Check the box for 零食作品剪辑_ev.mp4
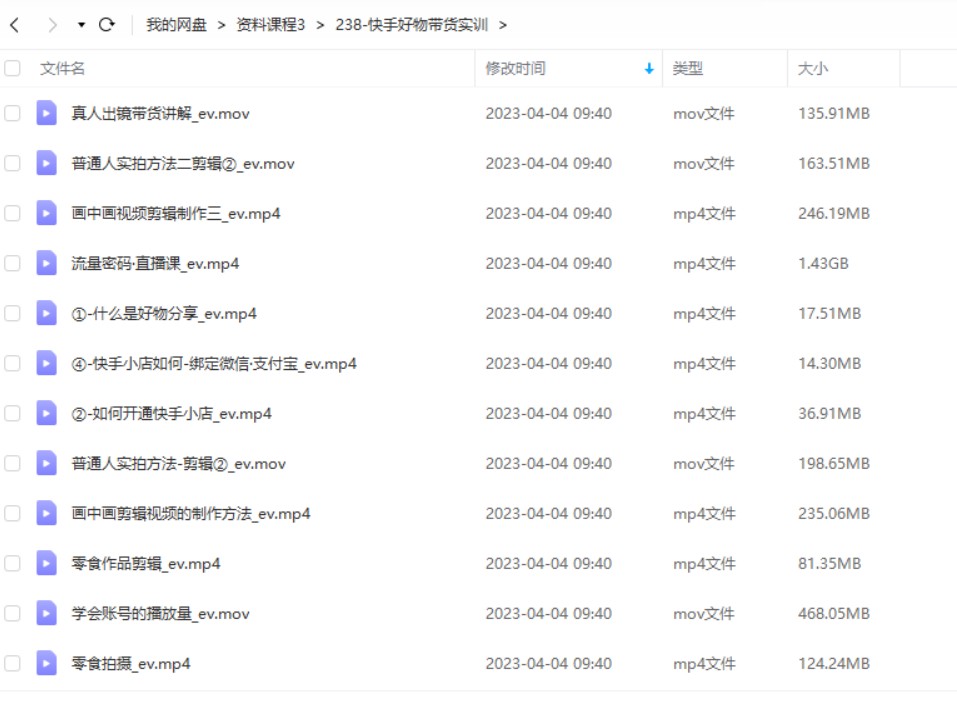Image resolution: width=957 pixels, height=721 pixels. click(12, 563)
